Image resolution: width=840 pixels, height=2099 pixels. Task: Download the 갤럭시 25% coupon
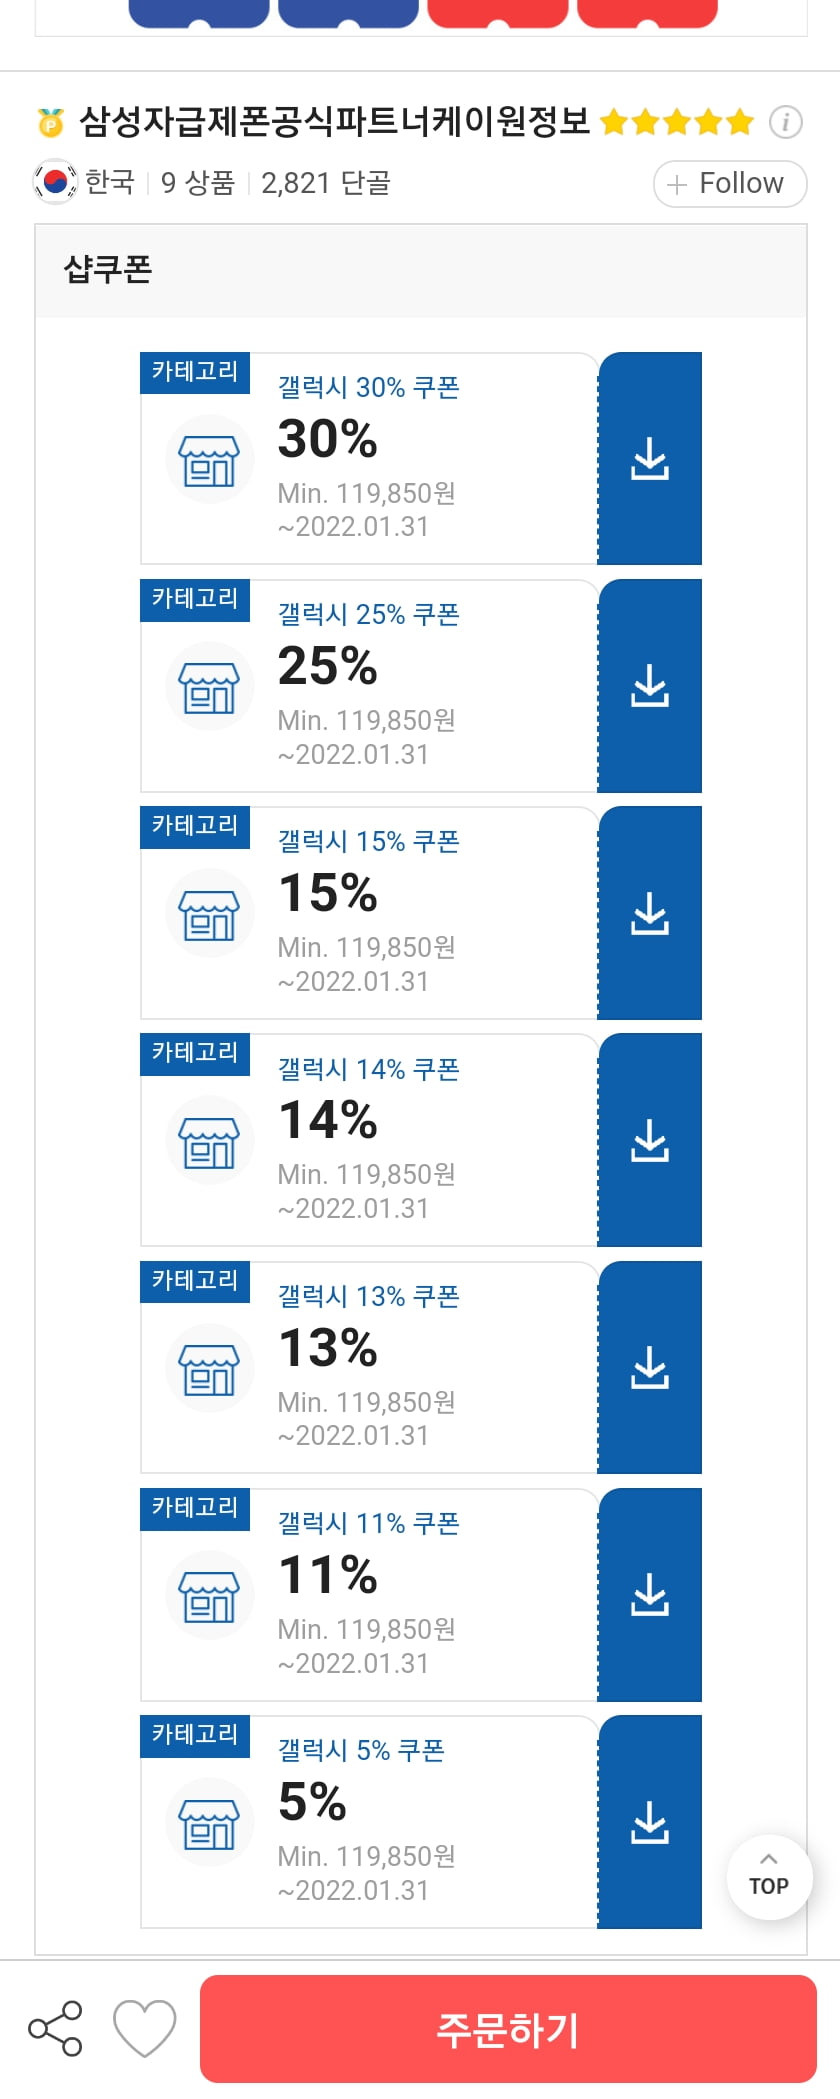click(650, 685)
